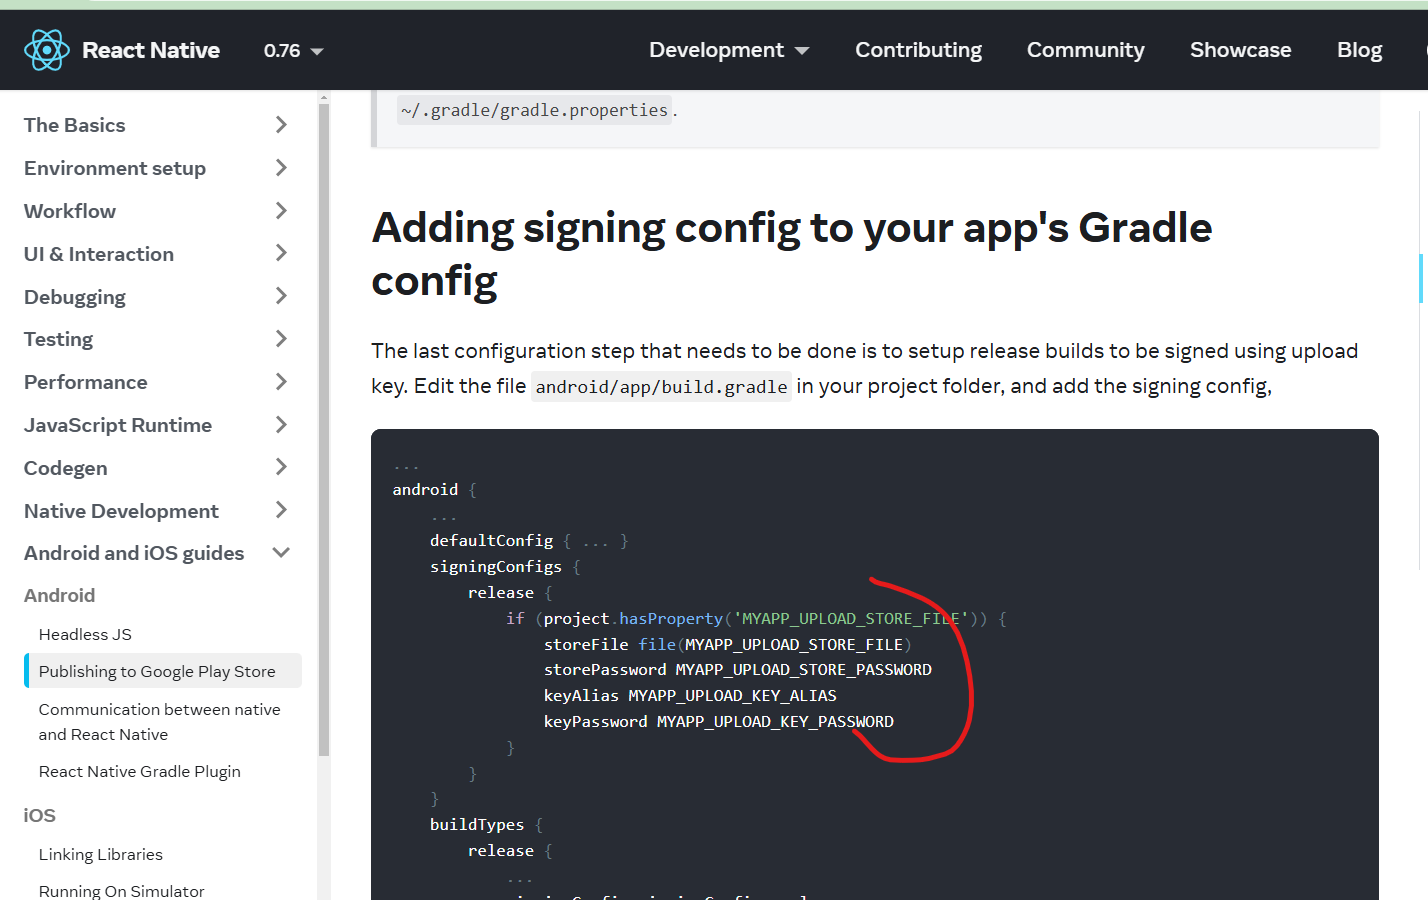Click the android/app/build.gradle inline code
The height and width of the screenshot is (900, 1428).
pos(661,387)
